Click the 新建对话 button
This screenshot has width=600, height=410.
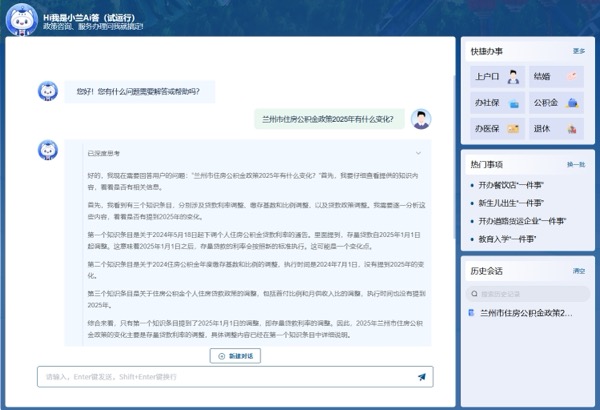pos(235,356)
